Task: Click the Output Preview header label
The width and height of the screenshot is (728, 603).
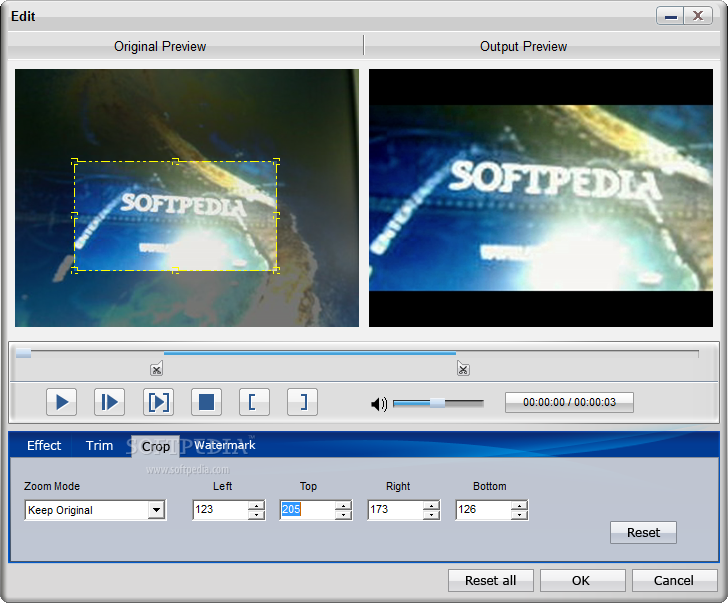Action: point(523,46)
